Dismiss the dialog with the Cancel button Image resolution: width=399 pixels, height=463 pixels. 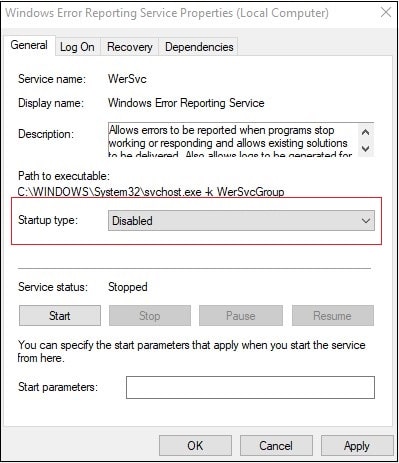point(276,445)
